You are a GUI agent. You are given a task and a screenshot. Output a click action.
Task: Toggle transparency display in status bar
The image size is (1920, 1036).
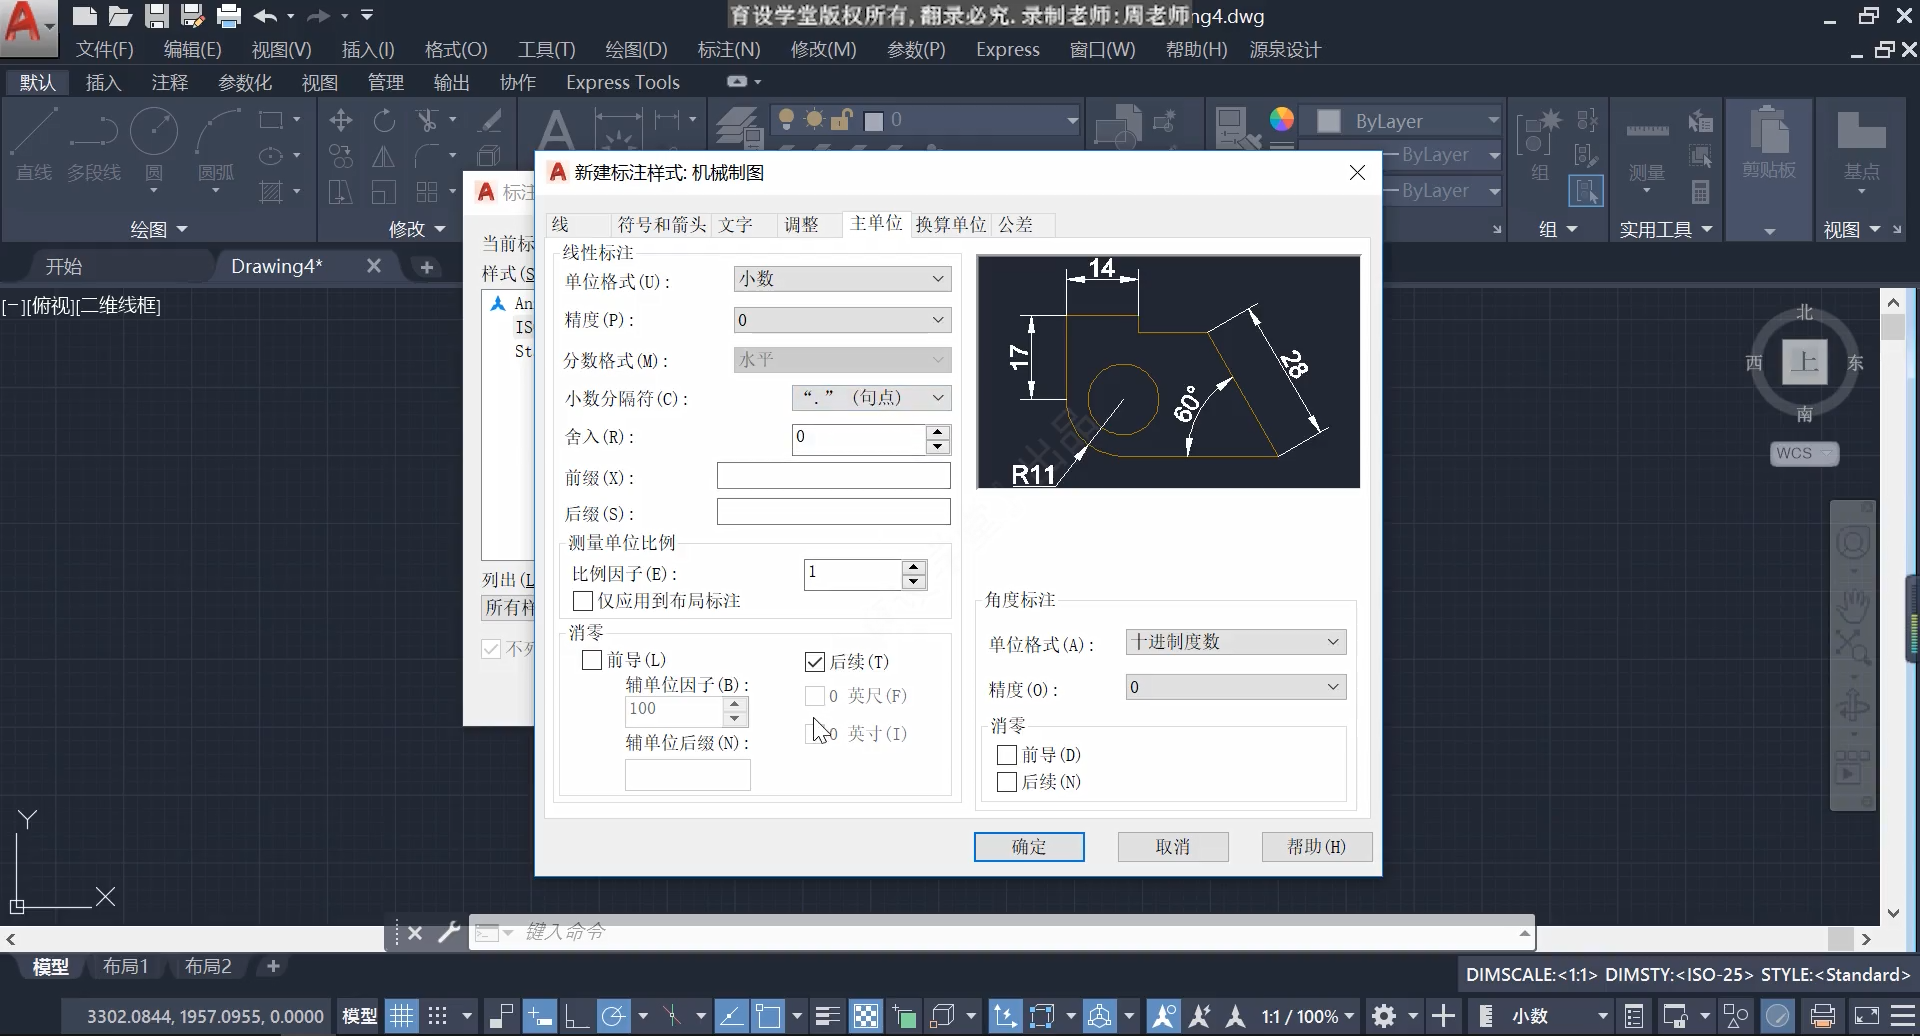point(866,1016)
